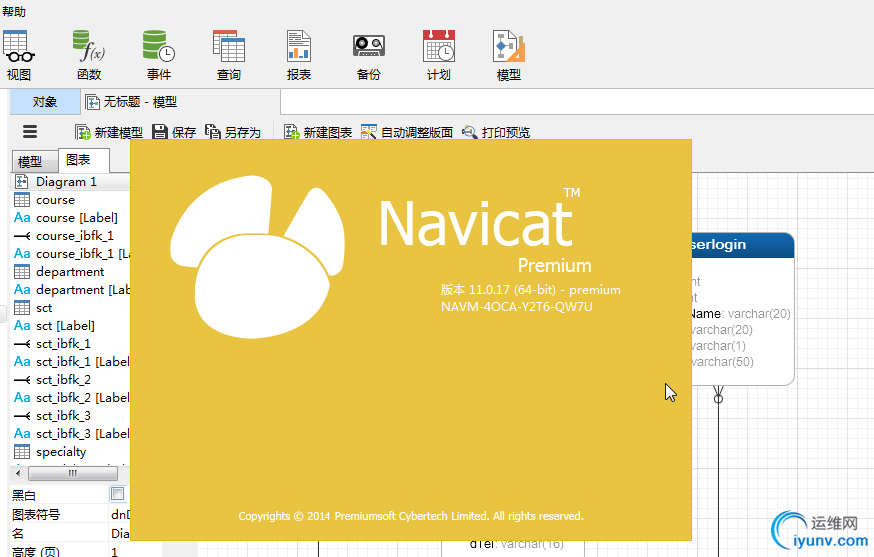Click 自动调整版面 auto layout button
This screenshot has width=874, height=557.
(407, 132)
